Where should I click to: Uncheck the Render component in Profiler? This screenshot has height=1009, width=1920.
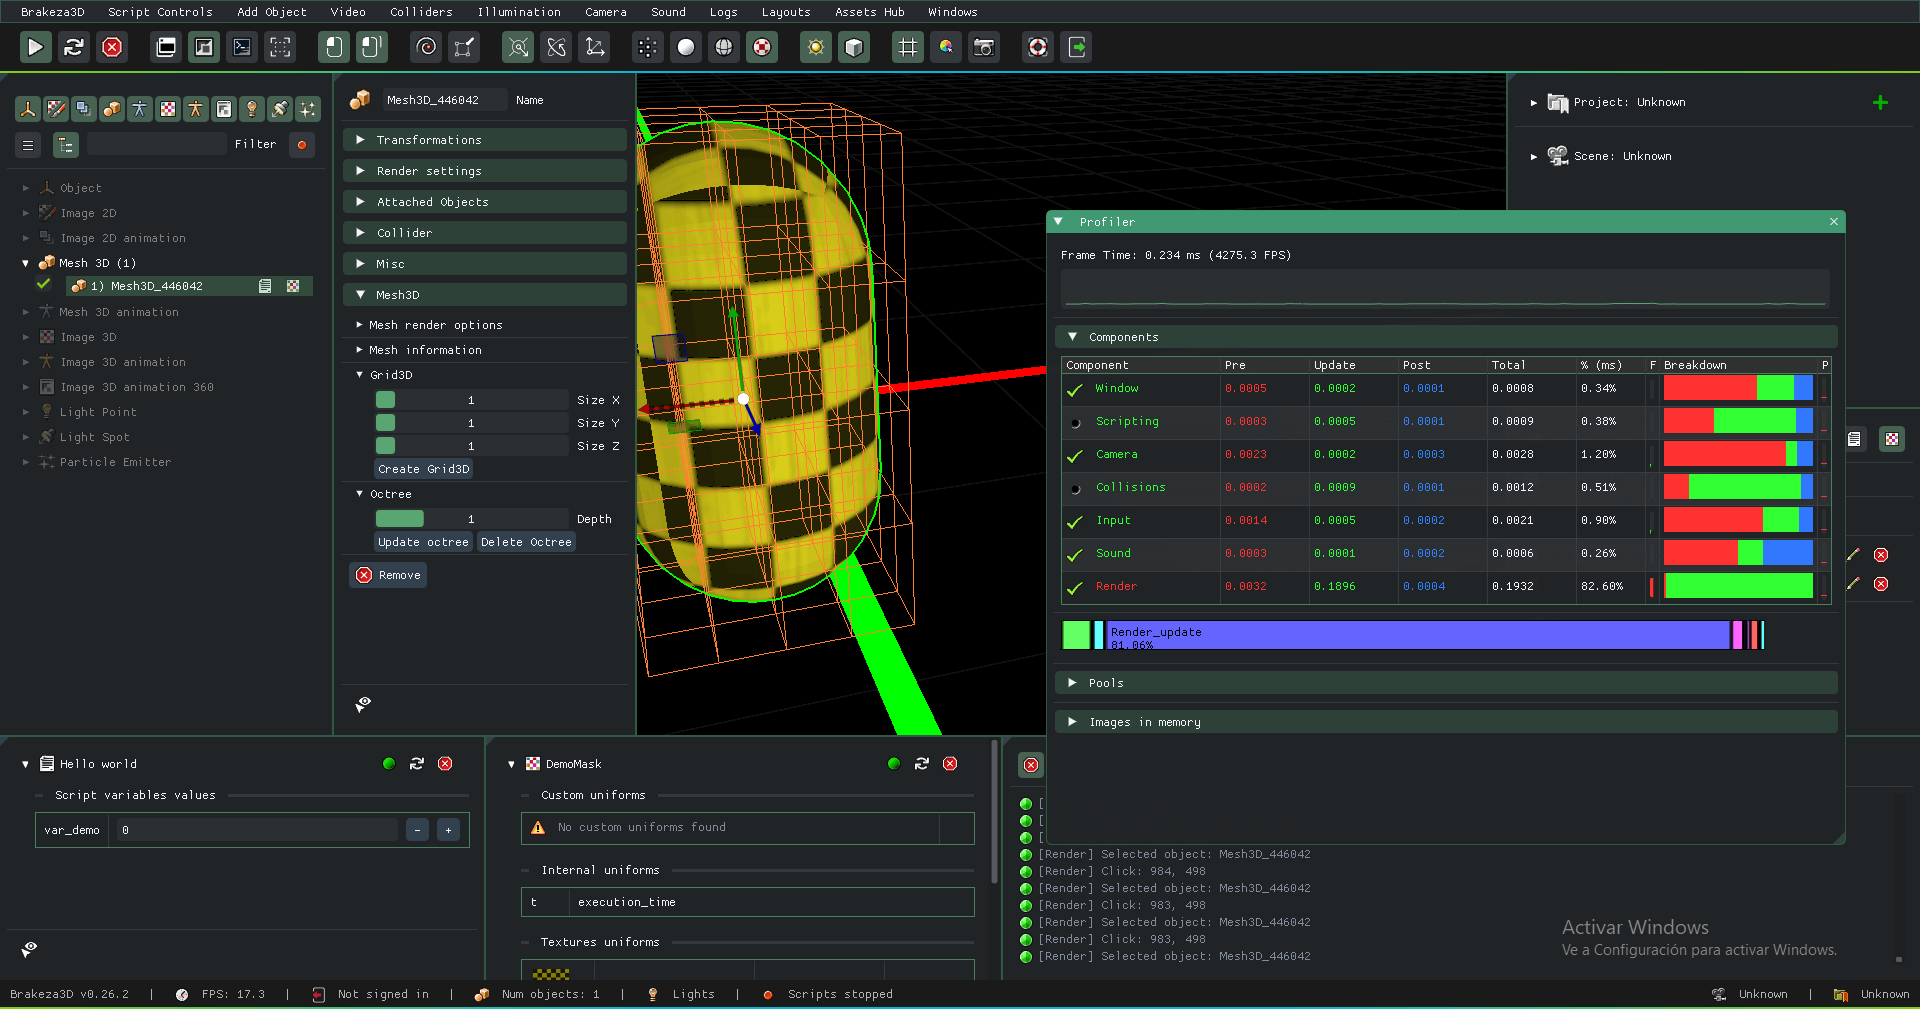tap(1075, 587)
